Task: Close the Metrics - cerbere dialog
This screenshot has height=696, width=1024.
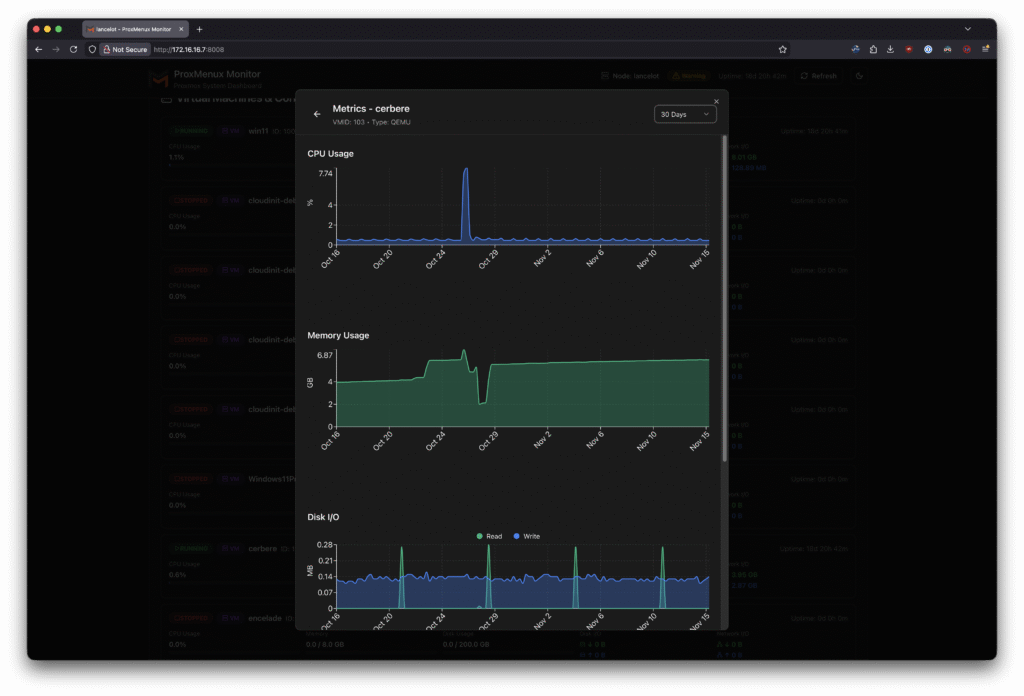Action: [x=716, y=101]
